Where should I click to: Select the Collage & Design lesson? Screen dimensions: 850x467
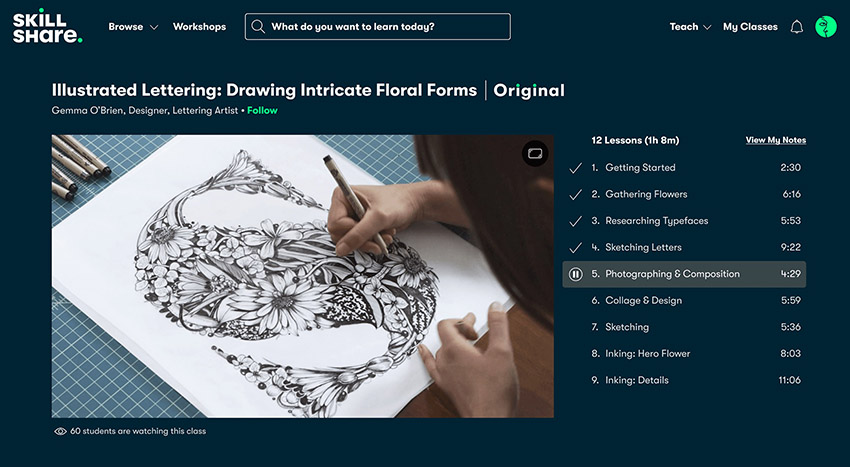coord(643,300)
